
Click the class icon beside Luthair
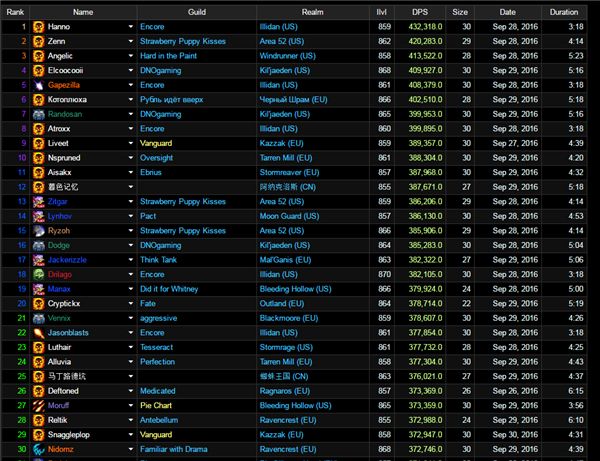tap(38, 347)
